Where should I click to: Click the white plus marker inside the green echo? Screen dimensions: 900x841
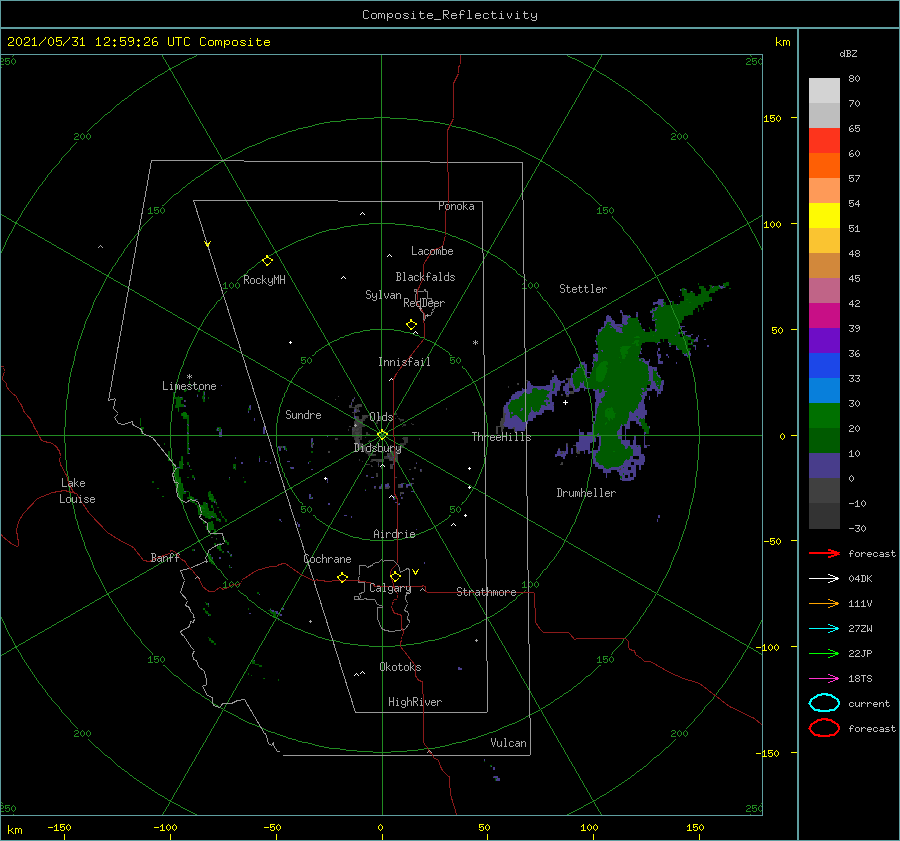coord(565,402)
